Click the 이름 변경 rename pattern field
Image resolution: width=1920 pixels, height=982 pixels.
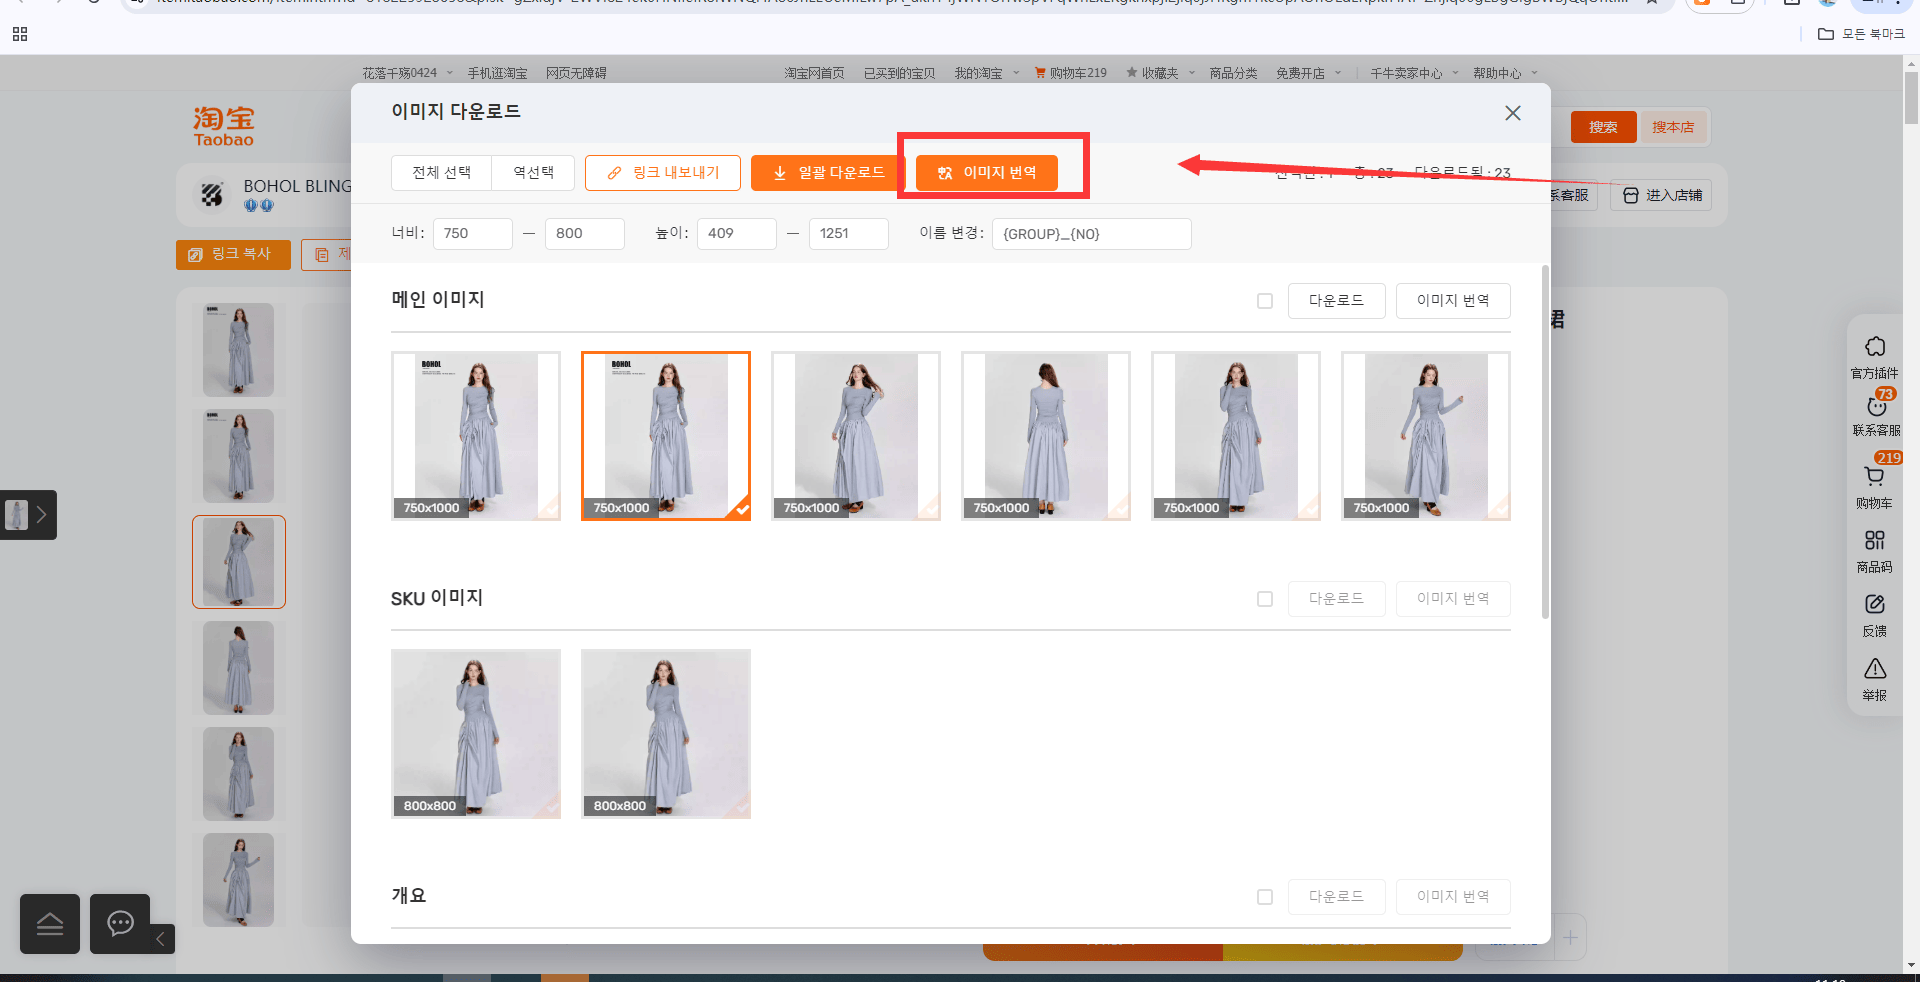1091,234
